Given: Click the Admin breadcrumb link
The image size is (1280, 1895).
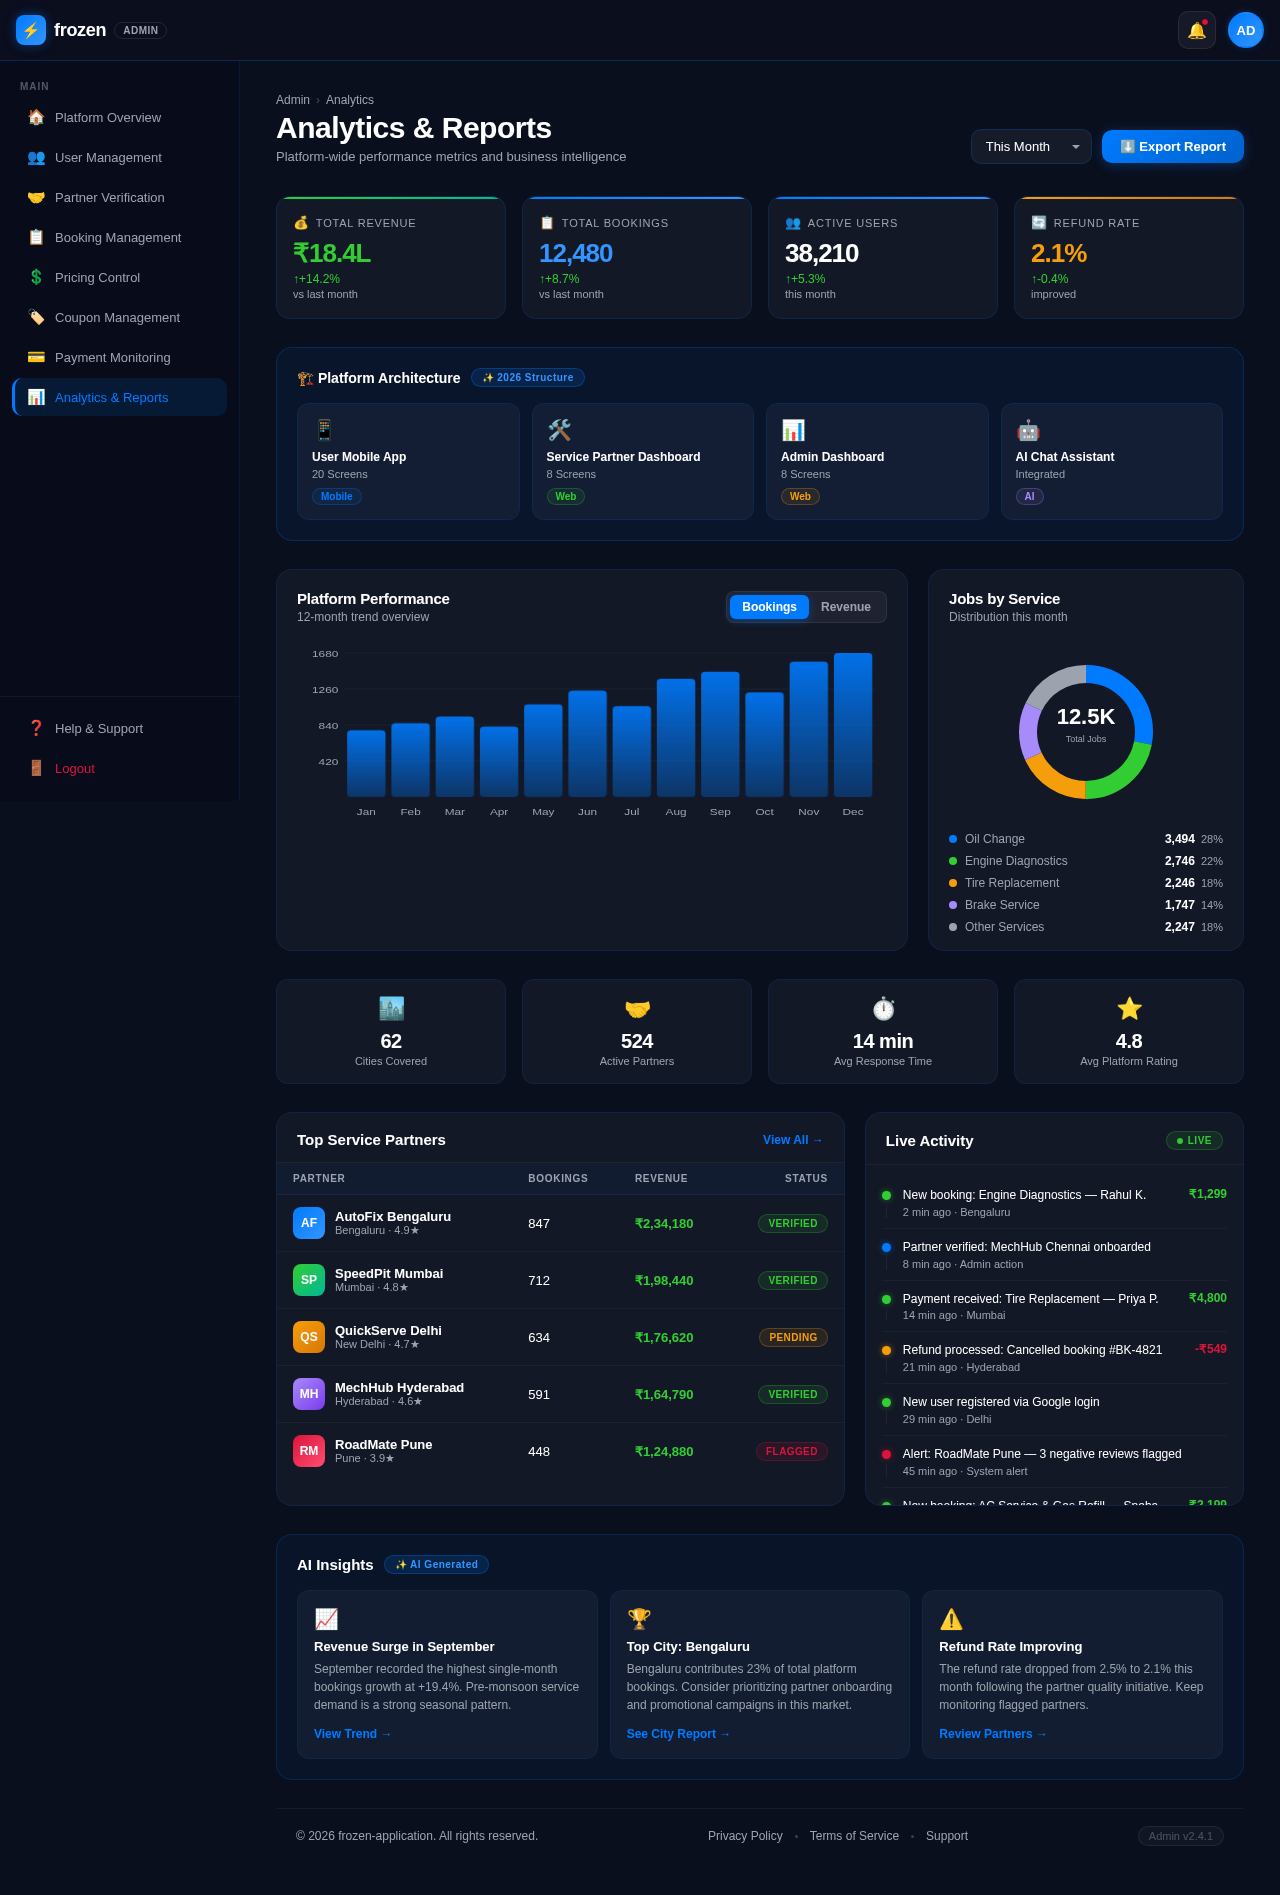Looking at the screenshot, I should click(x=293, y=100).
